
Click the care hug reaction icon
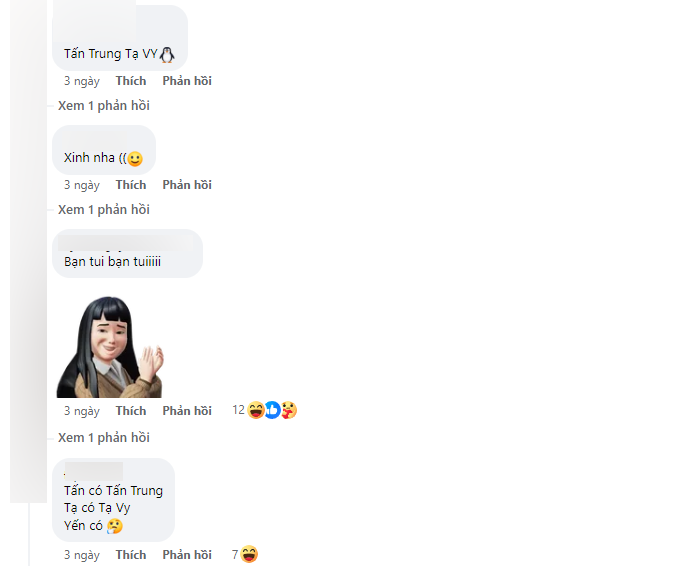(x=289, y=410)
